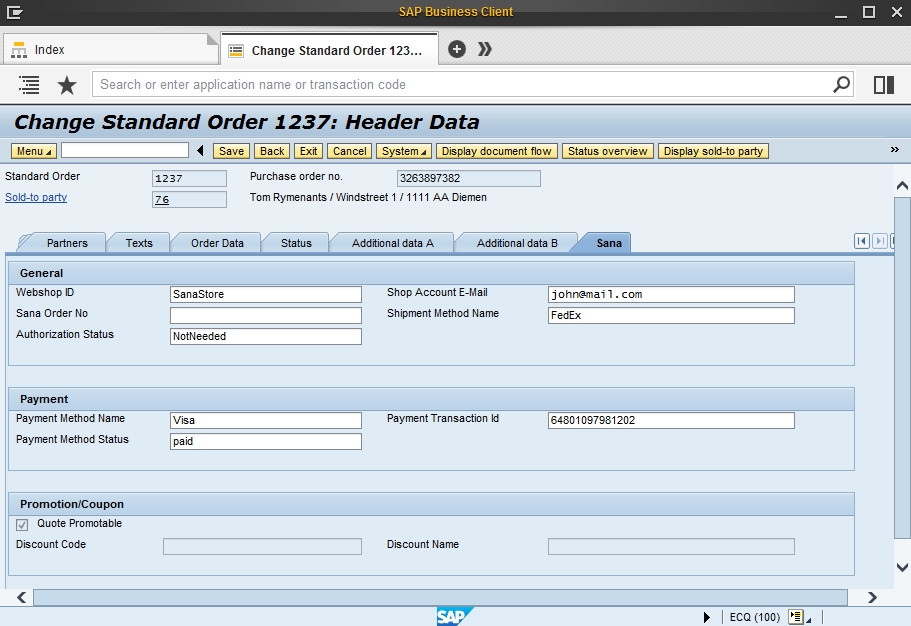Open the hamburger menu list icon
Screen dimensions: 911x626
[29, 84]
